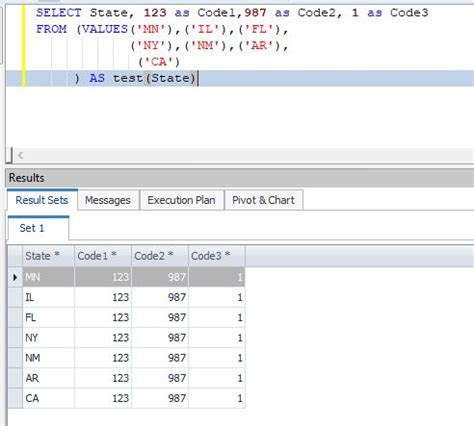Viewport: 474px width, 426px height.
Task: Select the MN row's State cell
Action: pyautogui.click(x=49, y=277)
